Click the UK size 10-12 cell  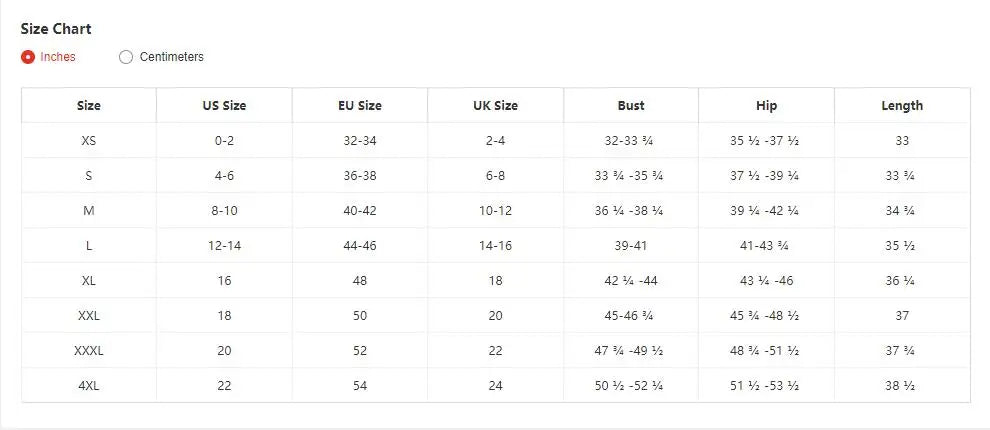(495, 211)
